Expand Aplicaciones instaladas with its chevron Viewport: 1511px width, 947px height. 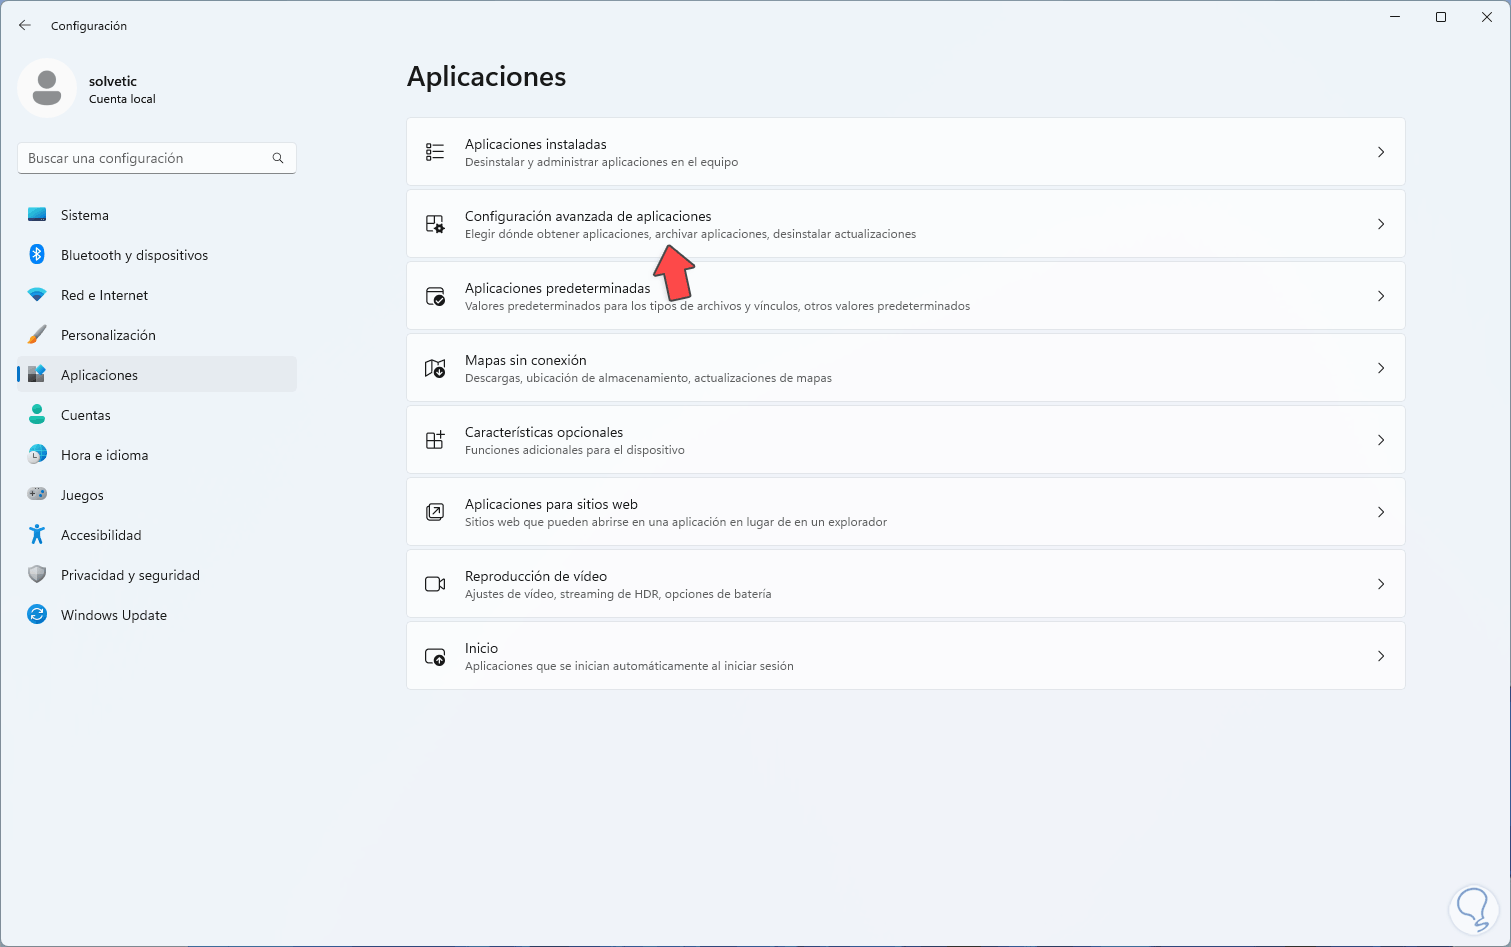click(x=1381, y=152)
